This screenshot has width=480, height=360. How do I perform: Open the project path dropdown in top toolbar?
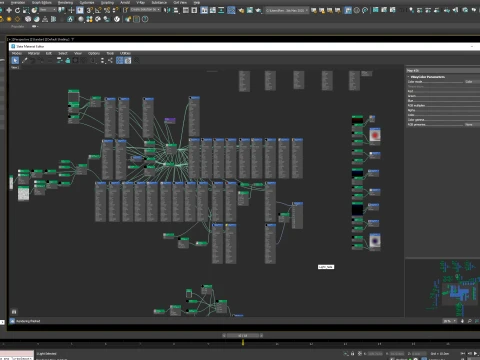coord(287,10)
